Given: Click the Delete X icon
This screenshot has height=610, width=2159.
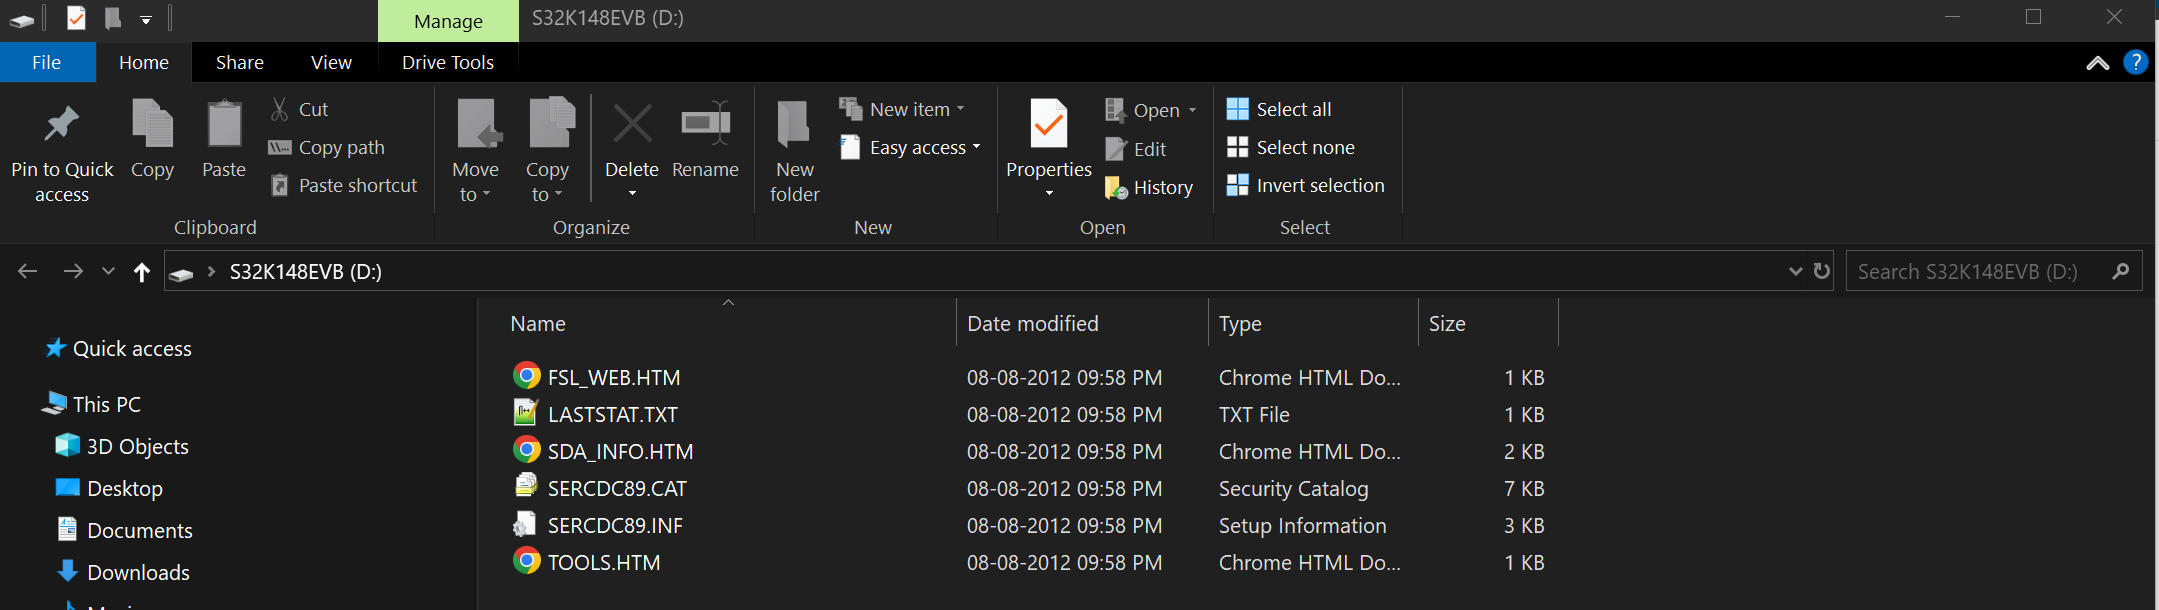Looking at the screenshot, I should point(632,125).
